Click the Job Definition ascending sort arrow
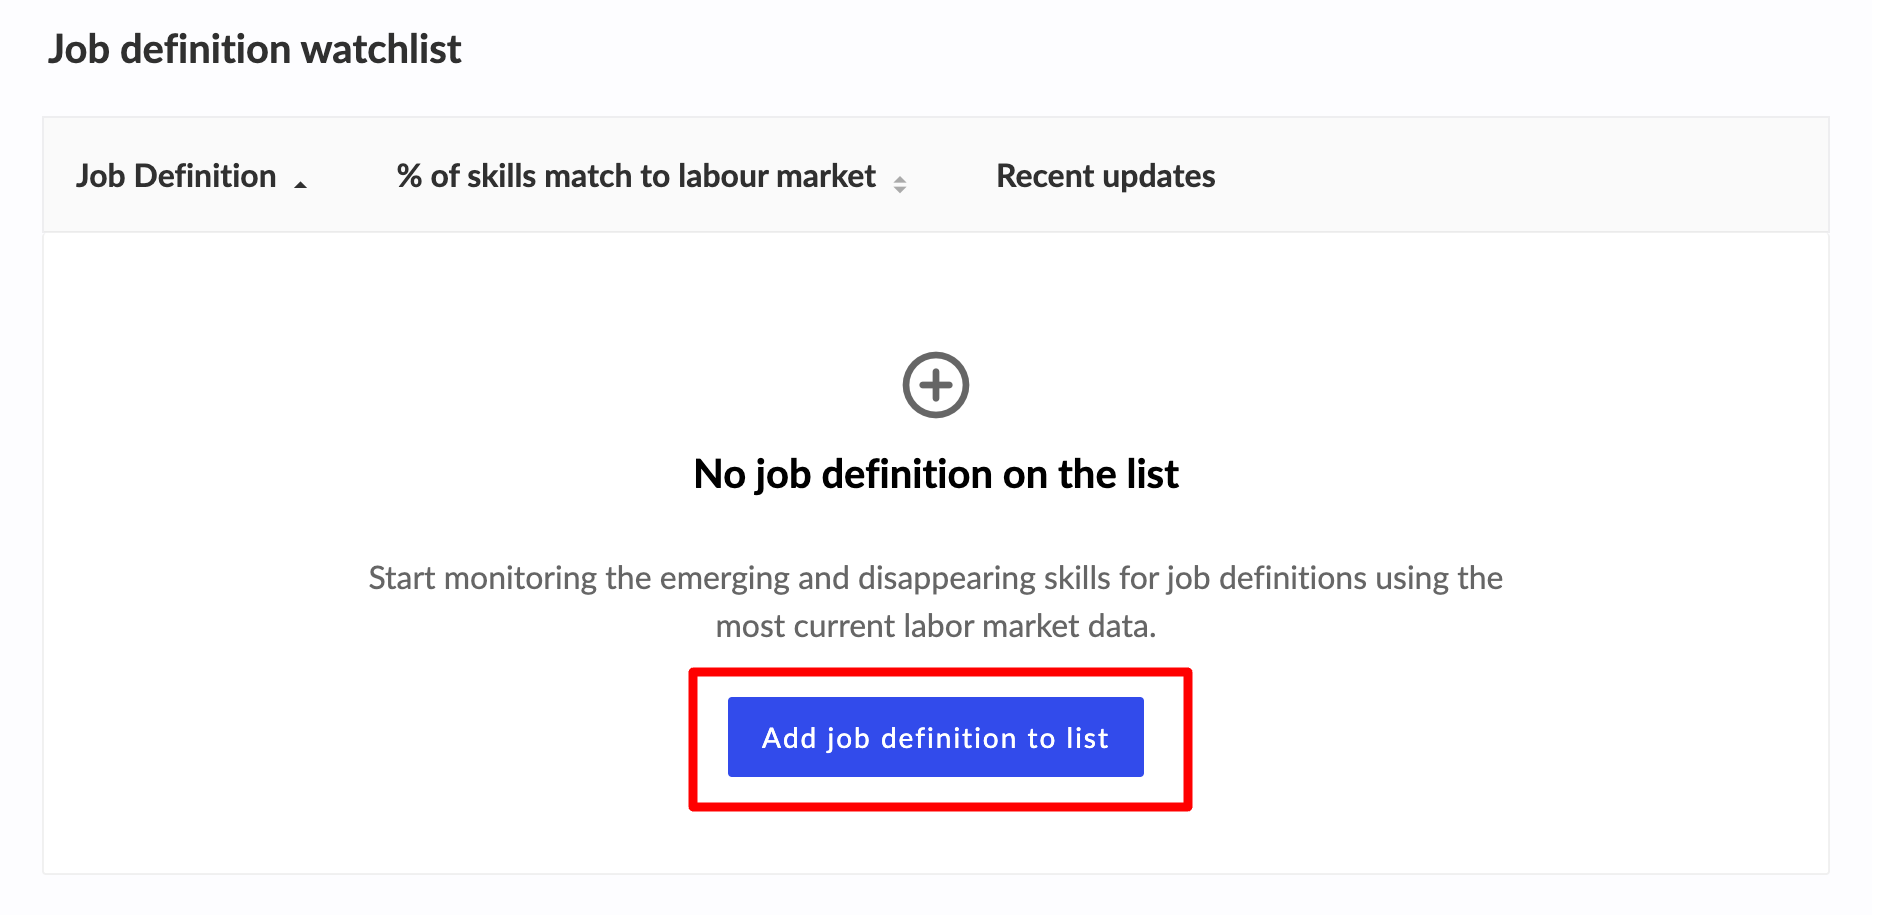The image size is (1902, 915). (300, 185)
